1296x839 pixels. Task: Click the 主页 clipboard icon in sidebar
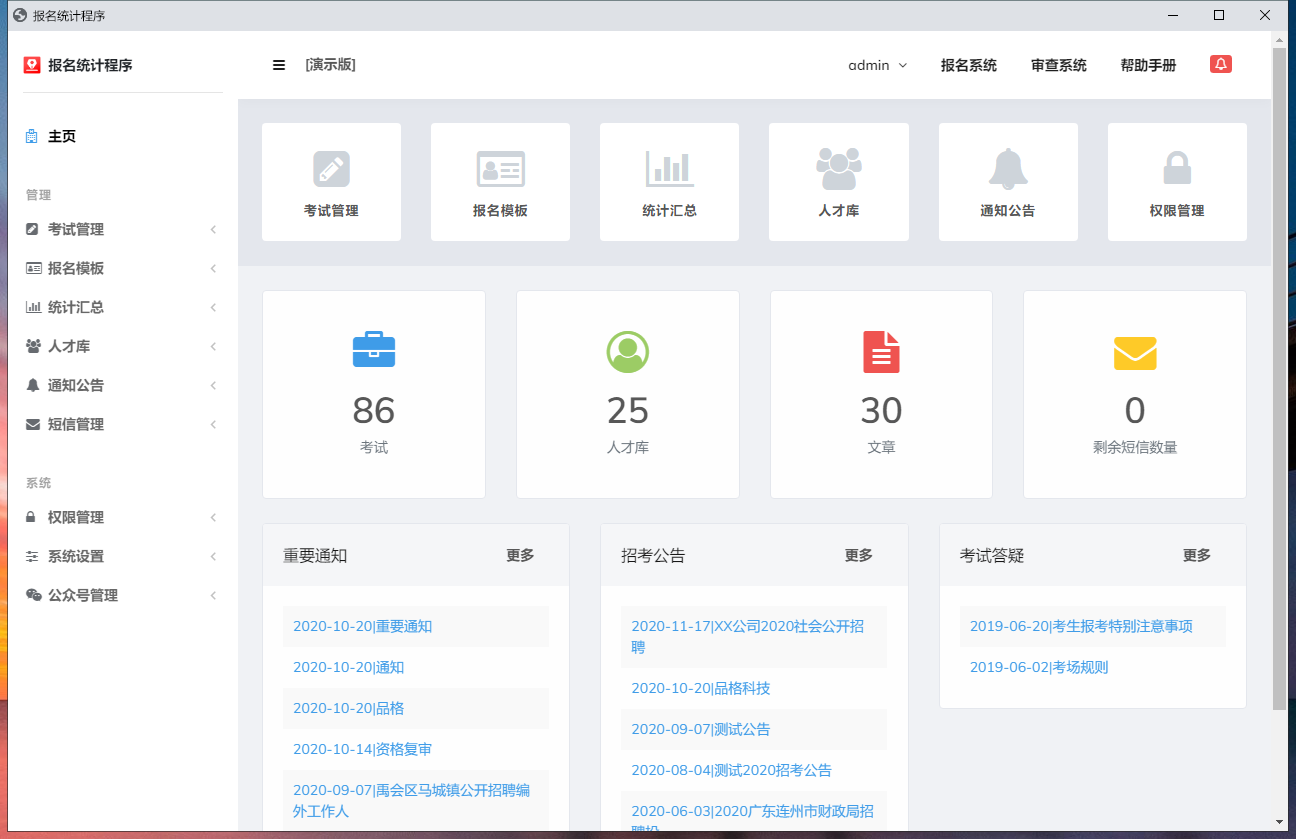pyautogui.click(x=32, y=136)
